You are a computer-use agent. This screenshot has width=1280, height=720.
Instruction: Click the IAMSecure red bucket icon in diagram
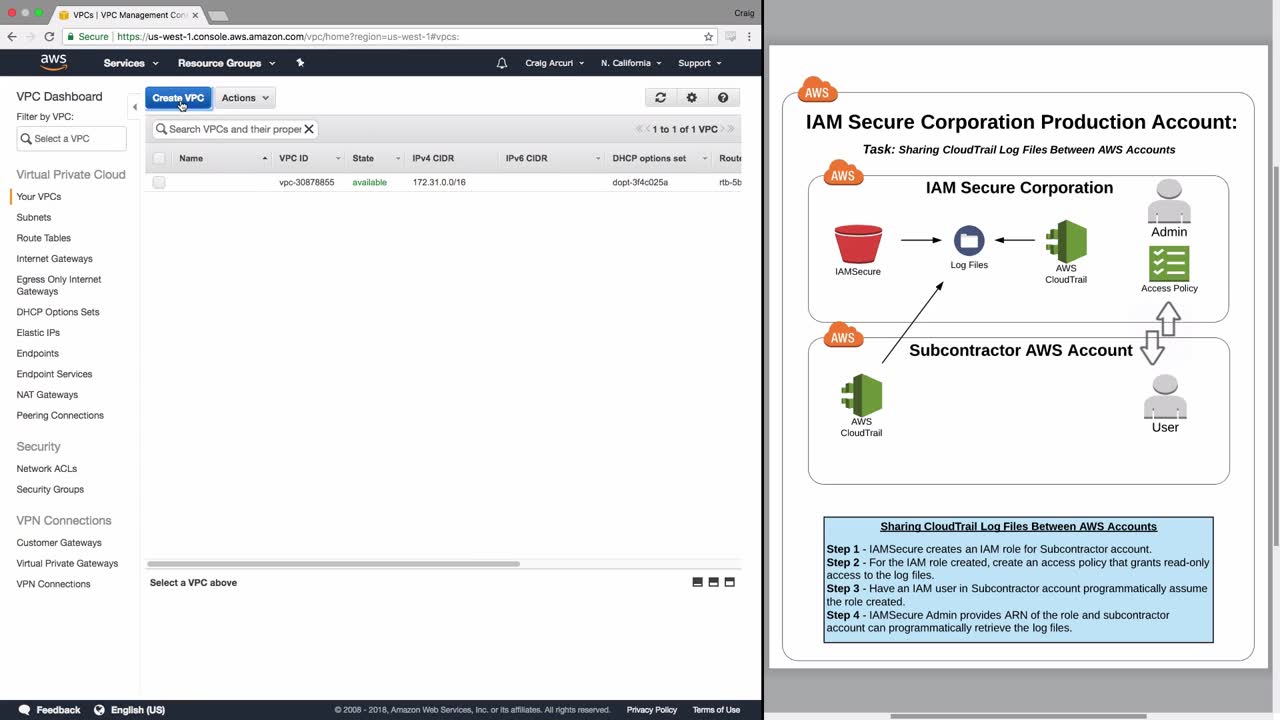click(x=858, y=244)
